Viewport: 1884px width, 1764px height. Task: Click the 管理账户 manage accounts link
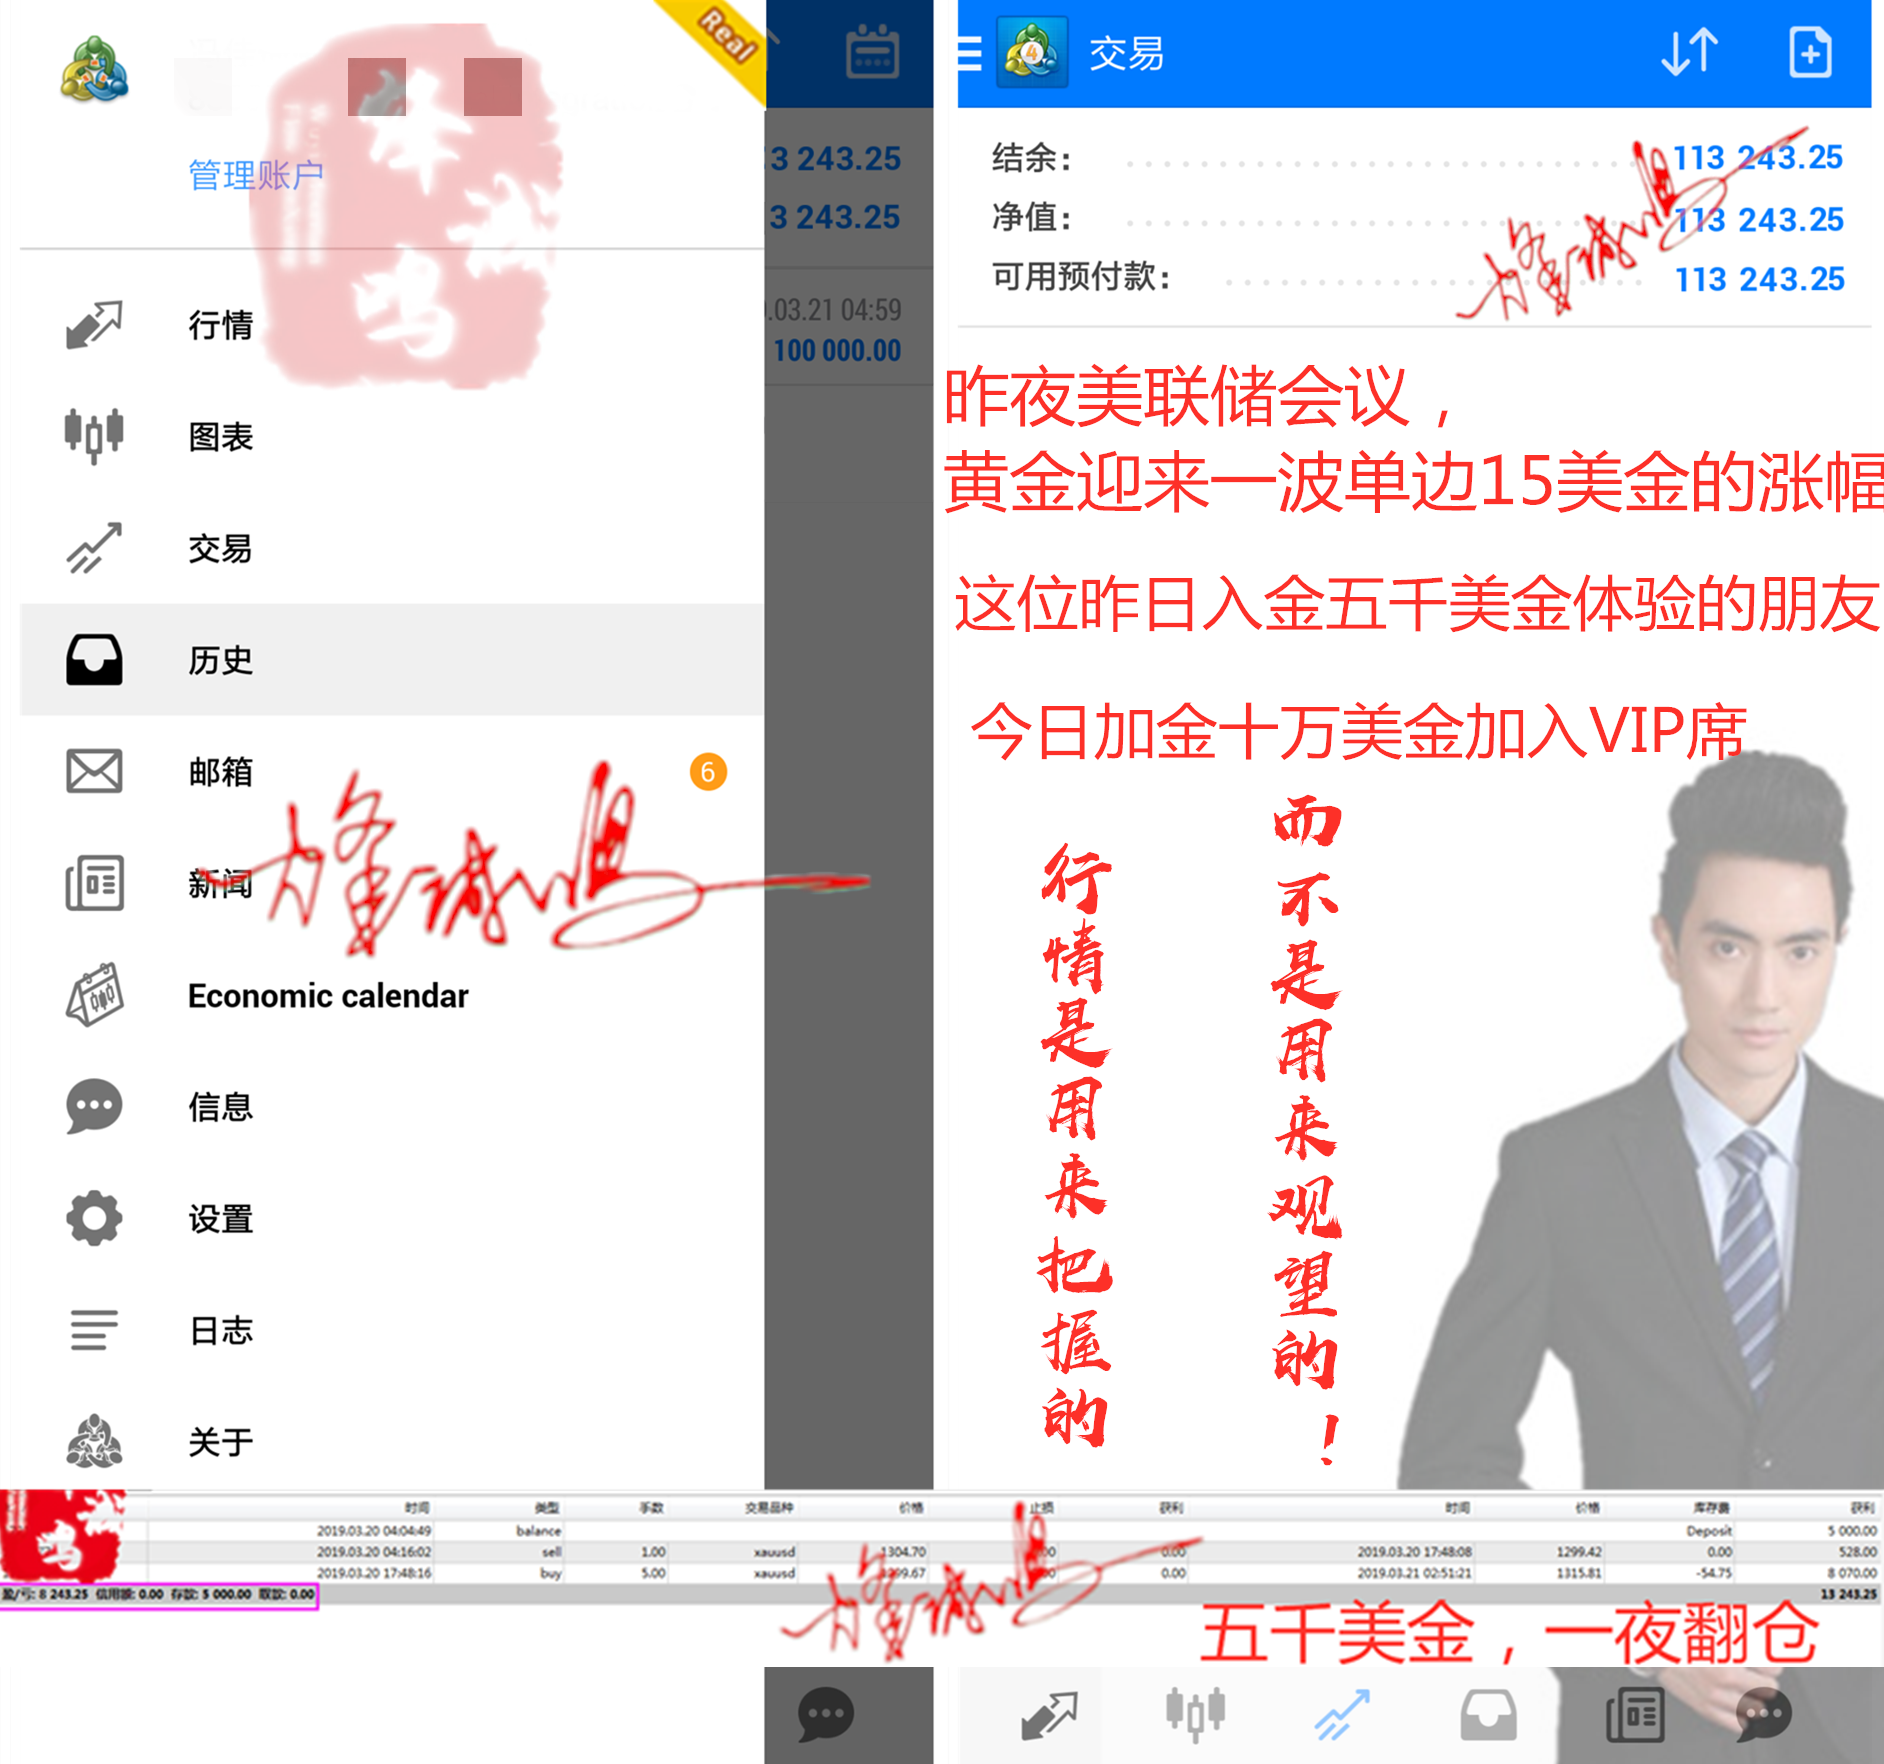[x=256, y=175]
